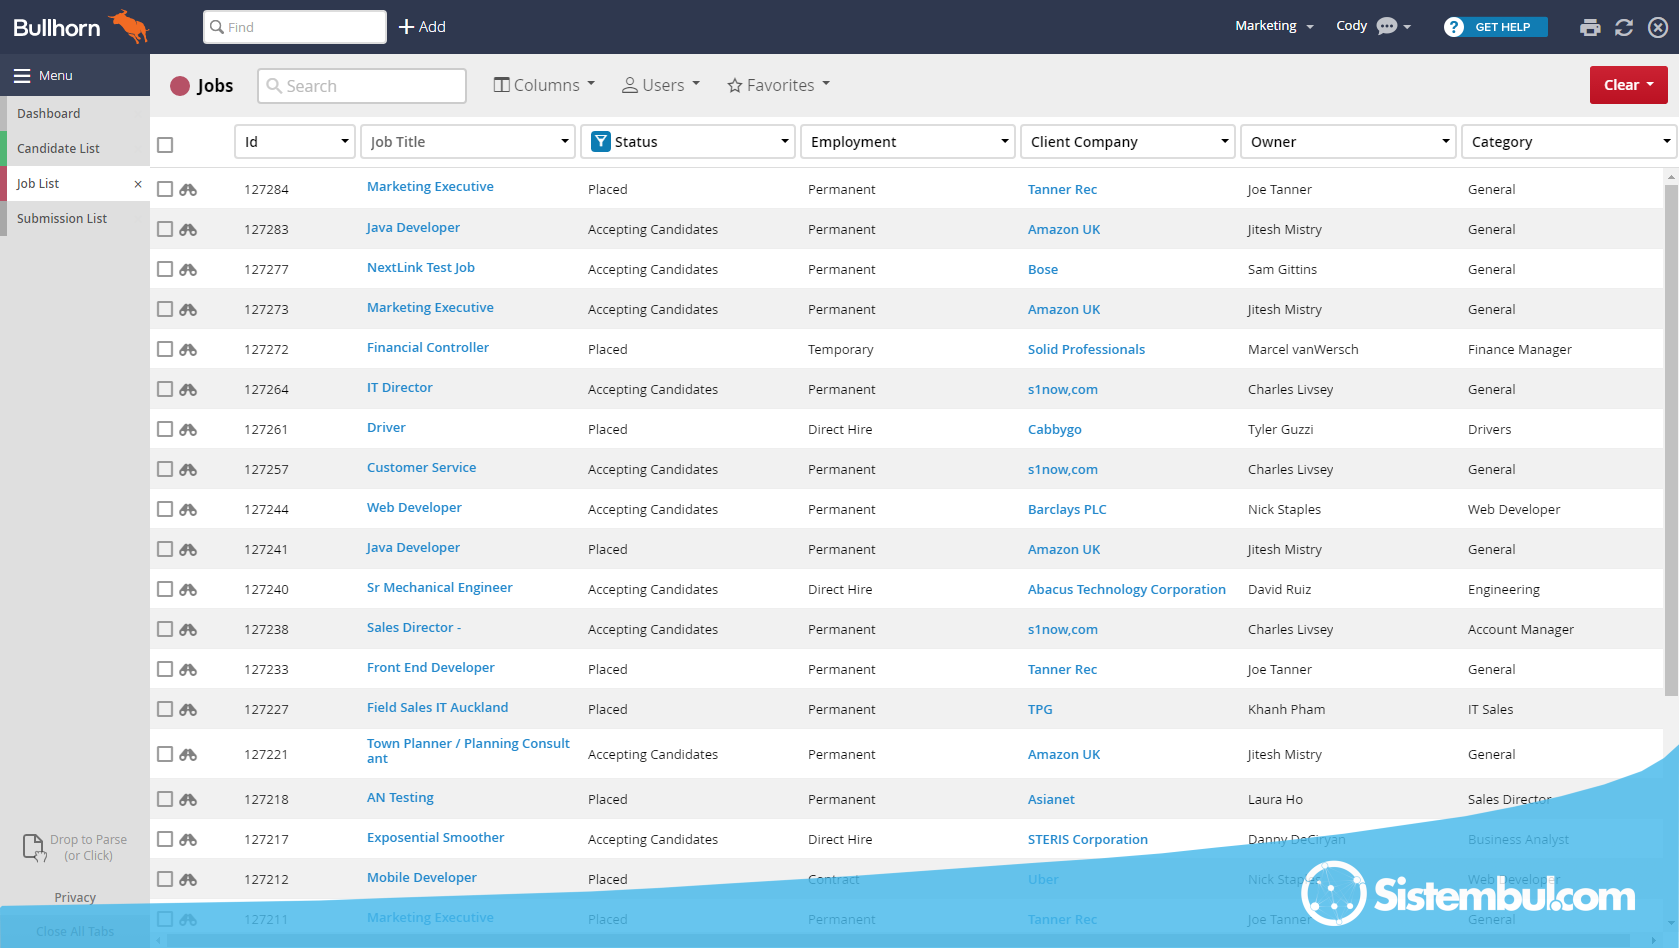Screen dimensions: 1679x948
Task: Check the box for Web Developer 127244
Action: click(x=165, y=509)
